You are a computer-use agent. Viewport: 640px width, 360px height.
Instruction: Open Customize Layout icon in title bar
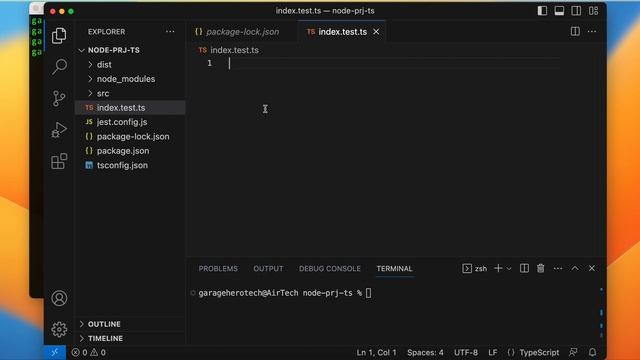[x=593, y=11]
